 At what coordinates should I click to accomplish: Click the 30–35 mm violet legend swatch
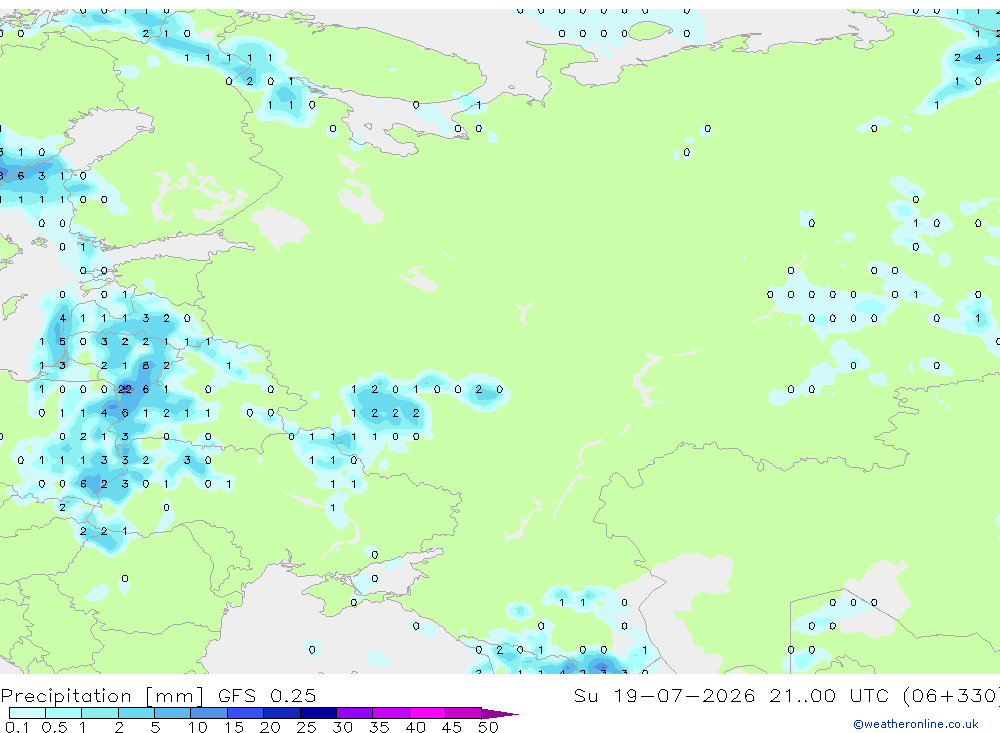(x=355, y=713)
